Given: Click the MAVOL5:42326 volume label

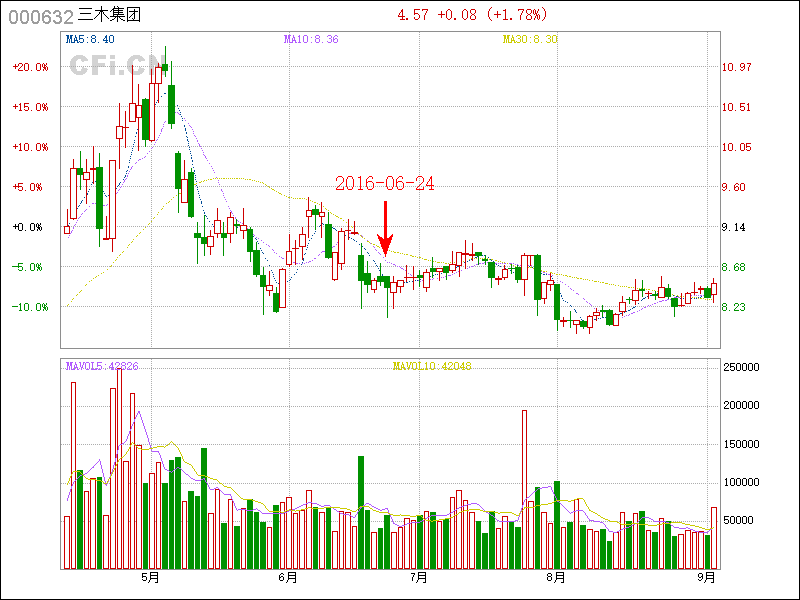Looking at the screenshot, I should [x=102, y=366].
